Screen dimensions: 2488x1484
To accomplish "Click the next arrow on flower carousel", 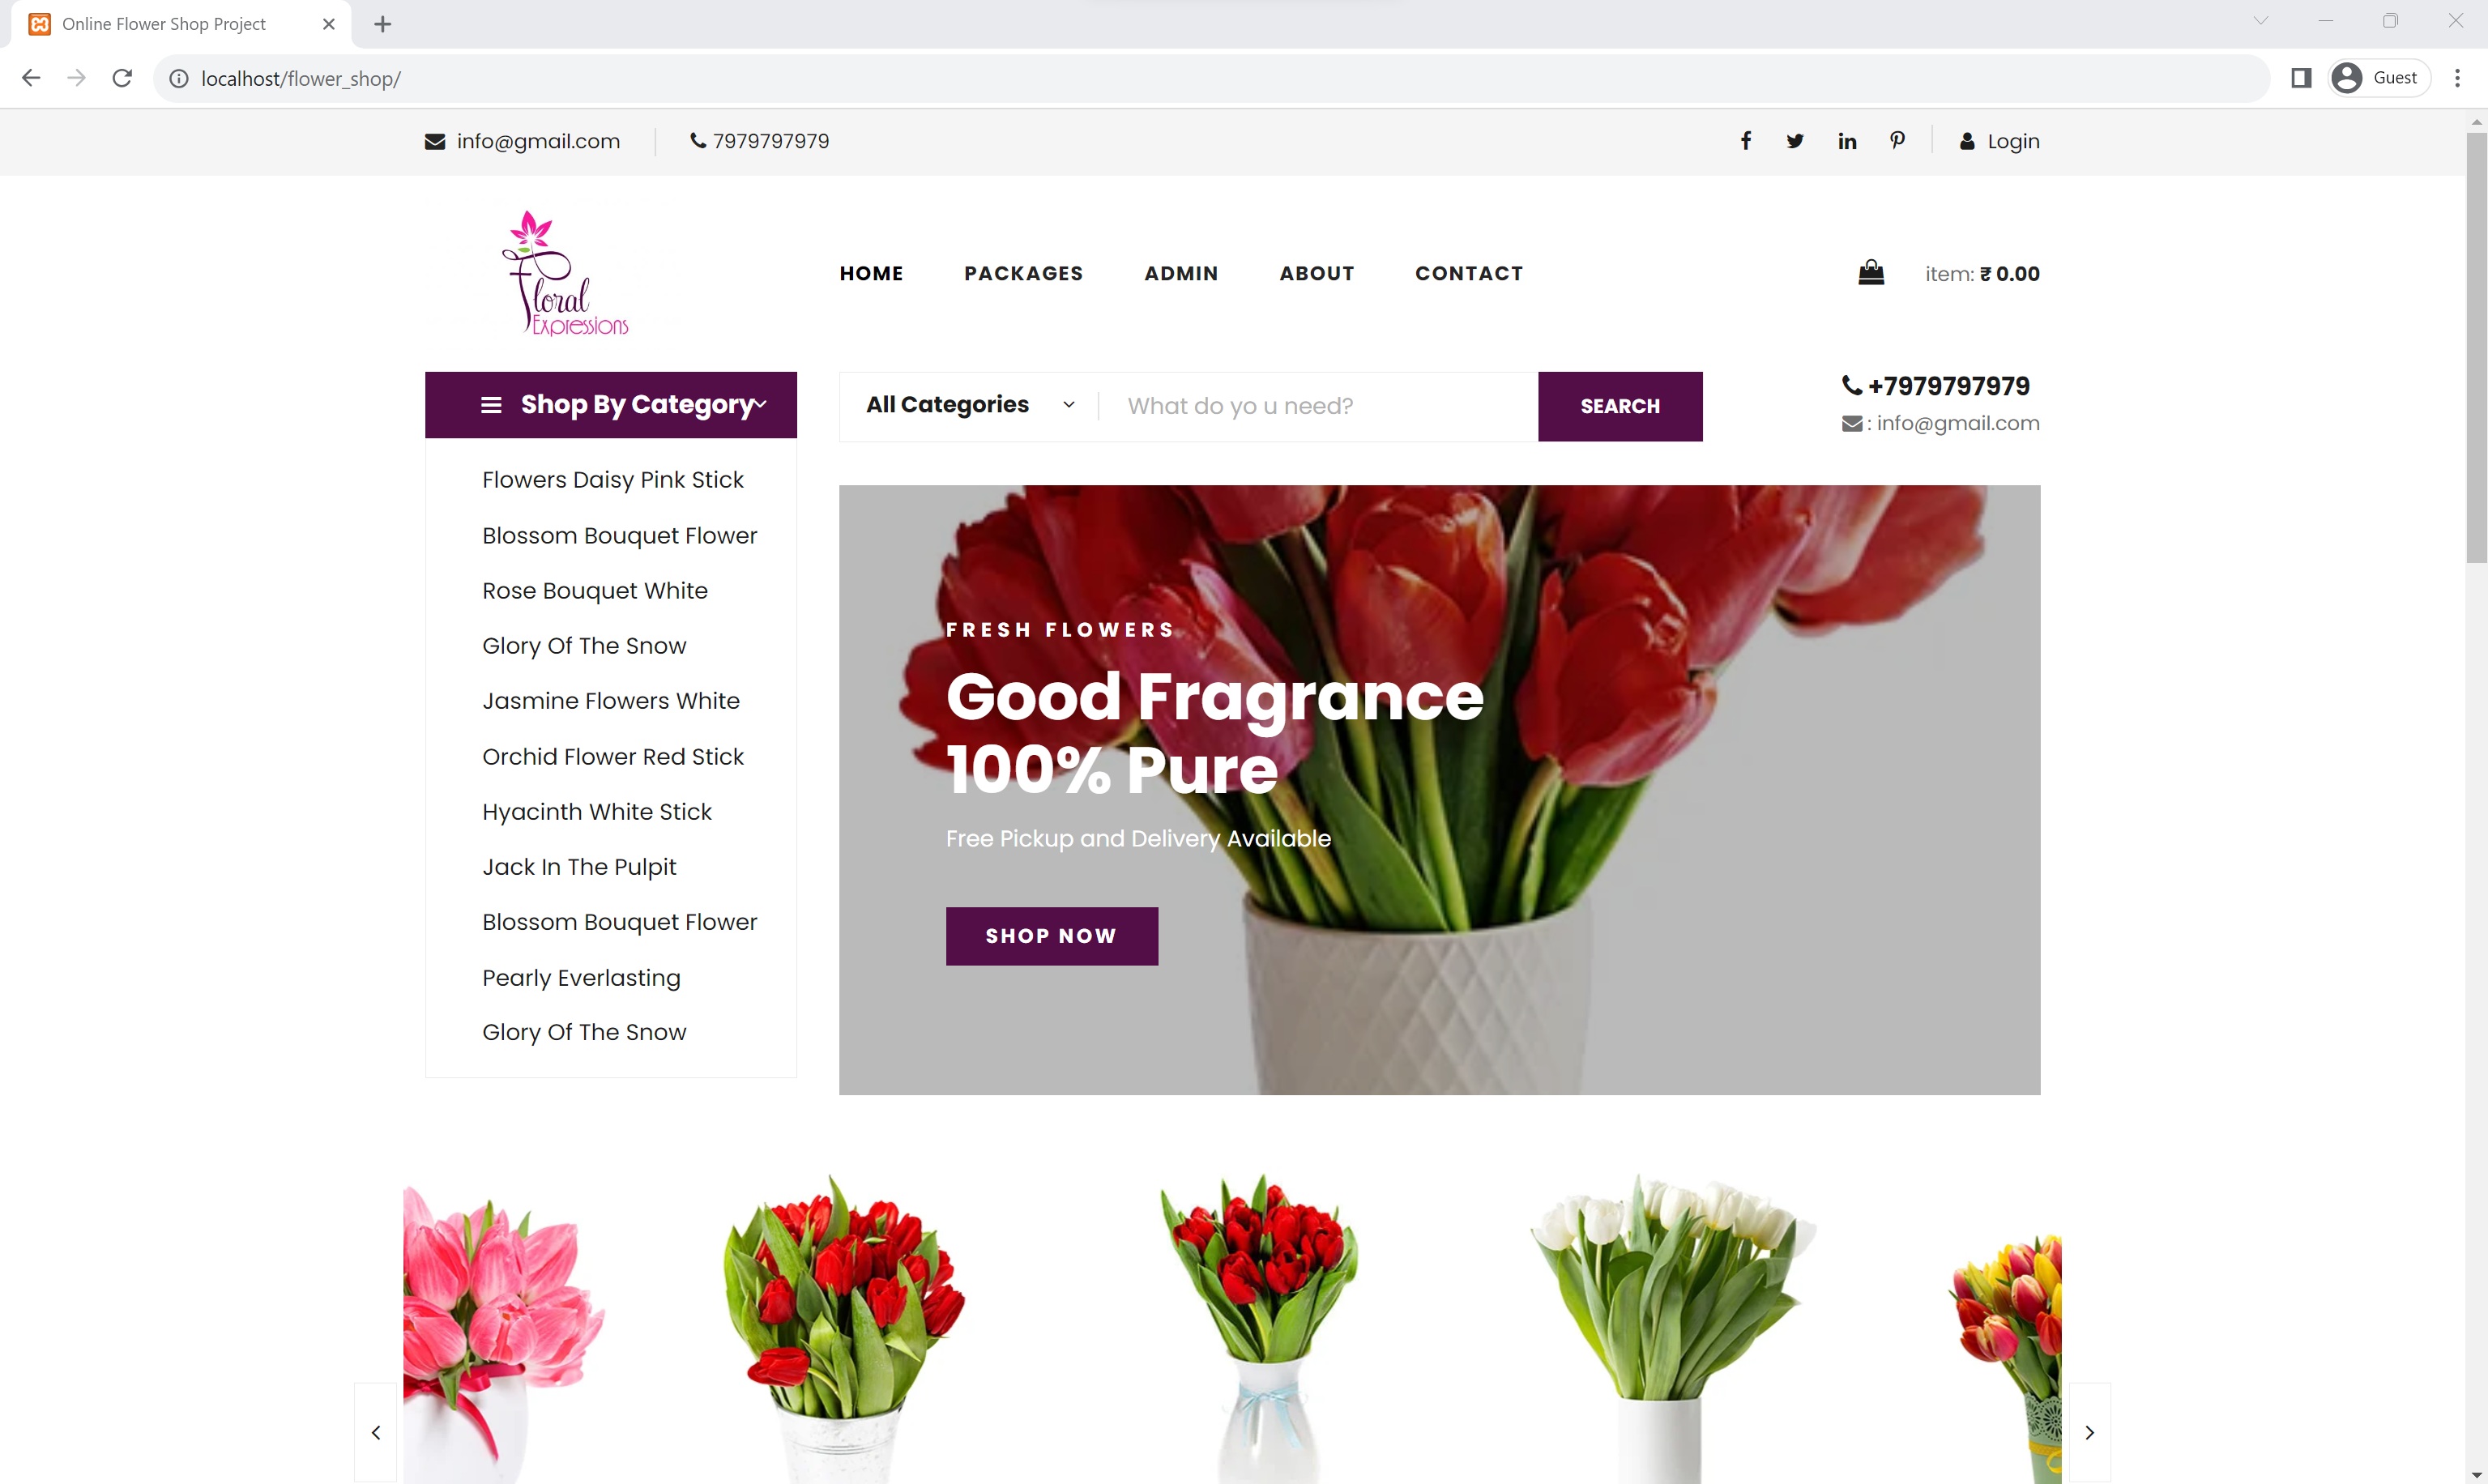I will [2090, 1431].
